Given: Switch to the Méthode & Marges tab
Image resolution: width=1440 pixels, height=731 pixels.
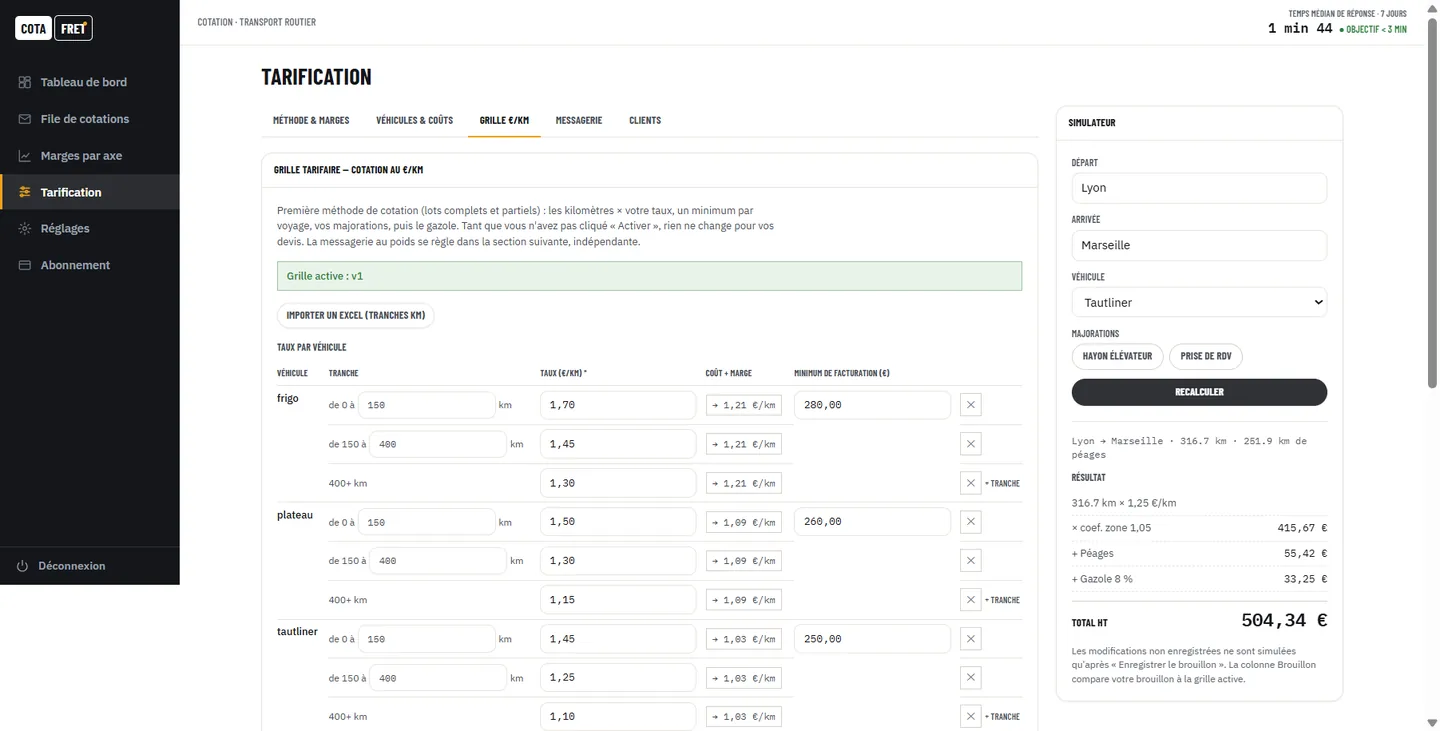Looking at the screenshot, I should (x=311, y=120).
